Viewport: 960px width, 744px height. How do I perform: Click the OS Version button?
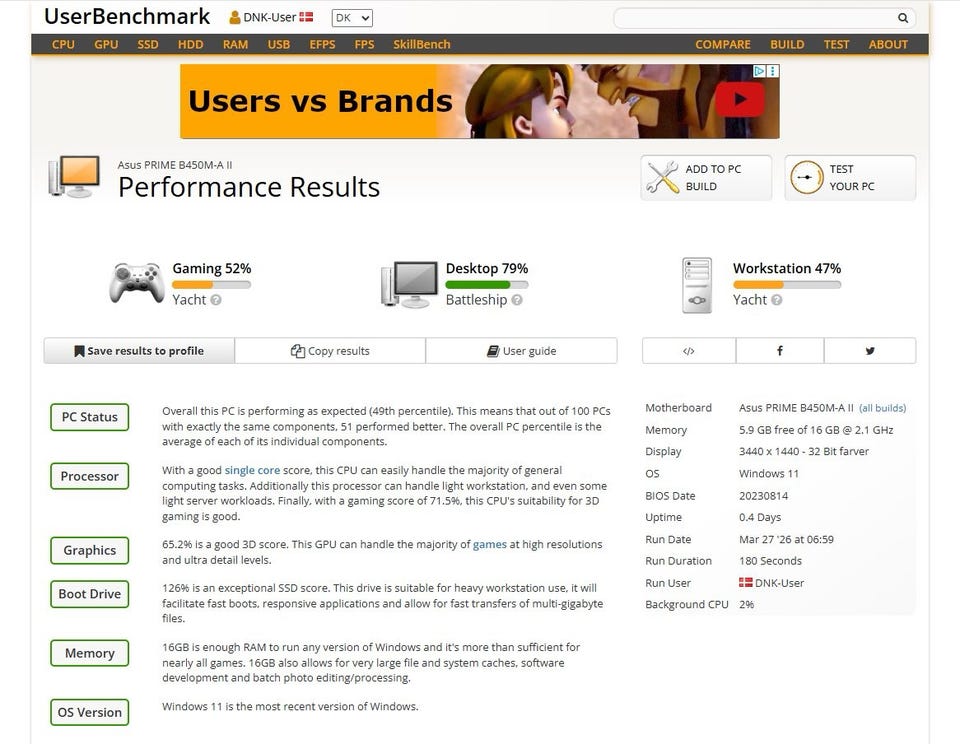[x=89, y=713]
